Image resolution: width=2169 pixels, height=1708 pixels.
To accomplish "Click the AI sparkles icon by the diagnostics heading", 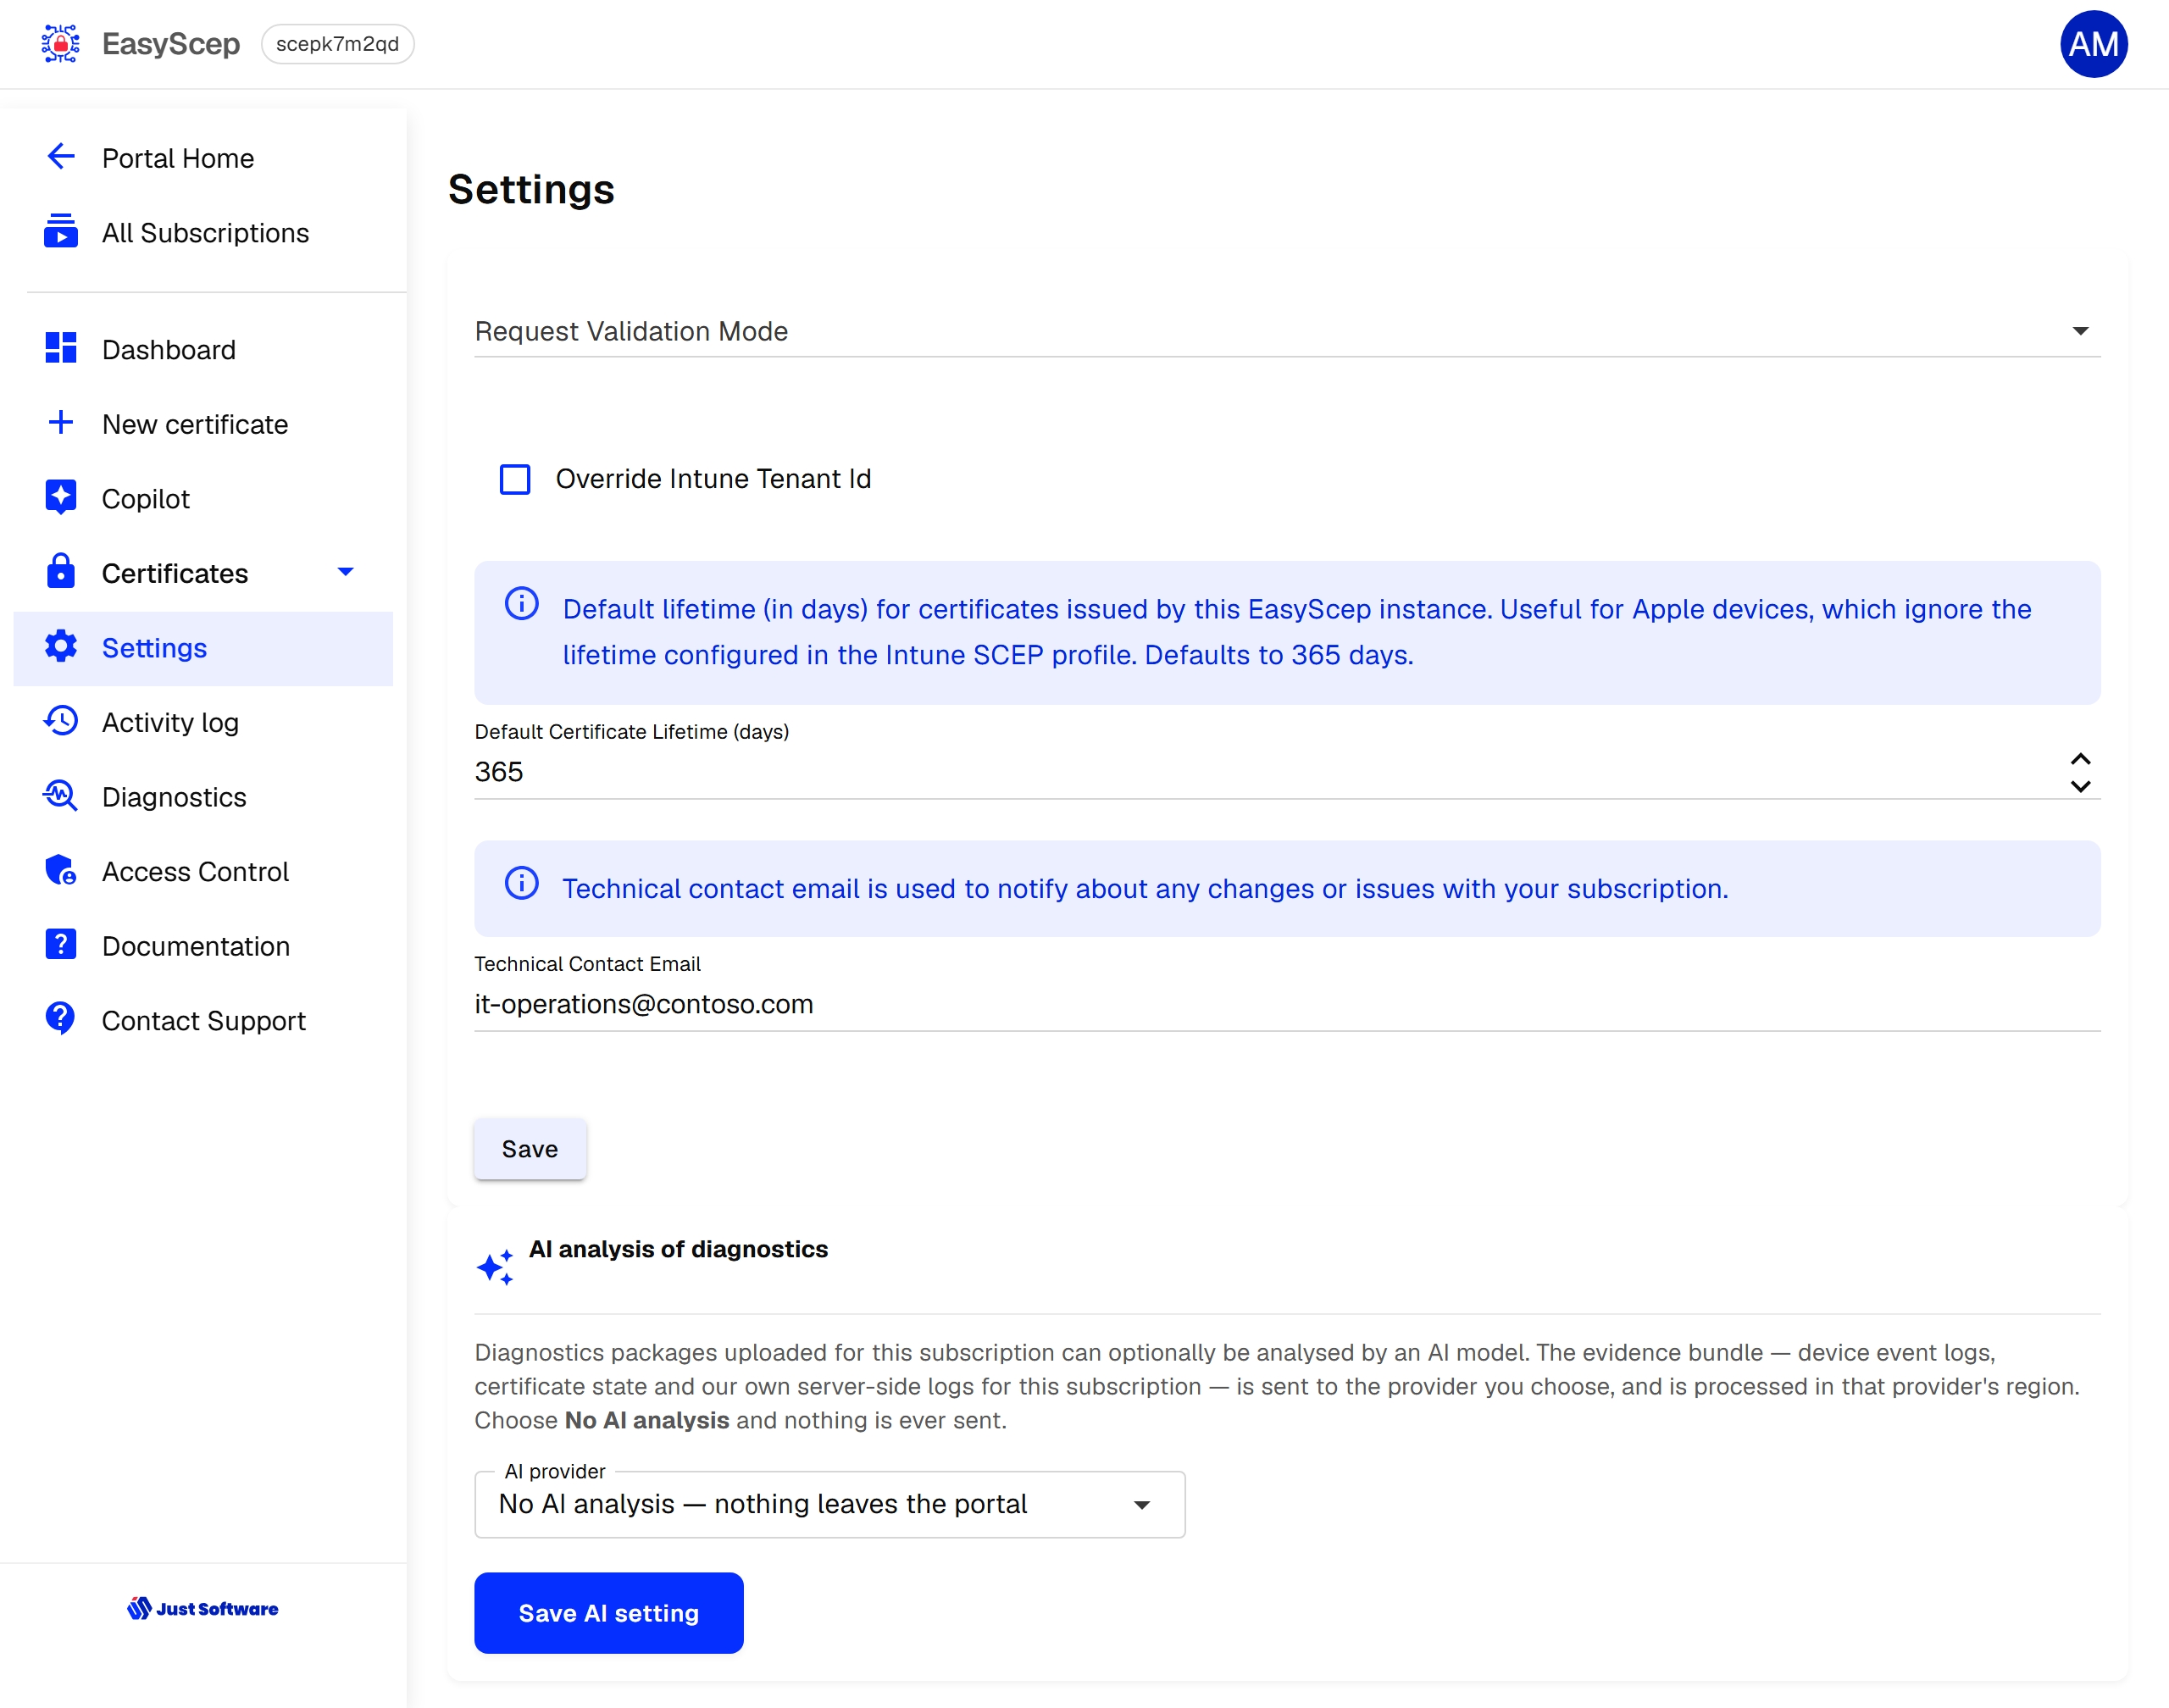I will pos(496,1266).
